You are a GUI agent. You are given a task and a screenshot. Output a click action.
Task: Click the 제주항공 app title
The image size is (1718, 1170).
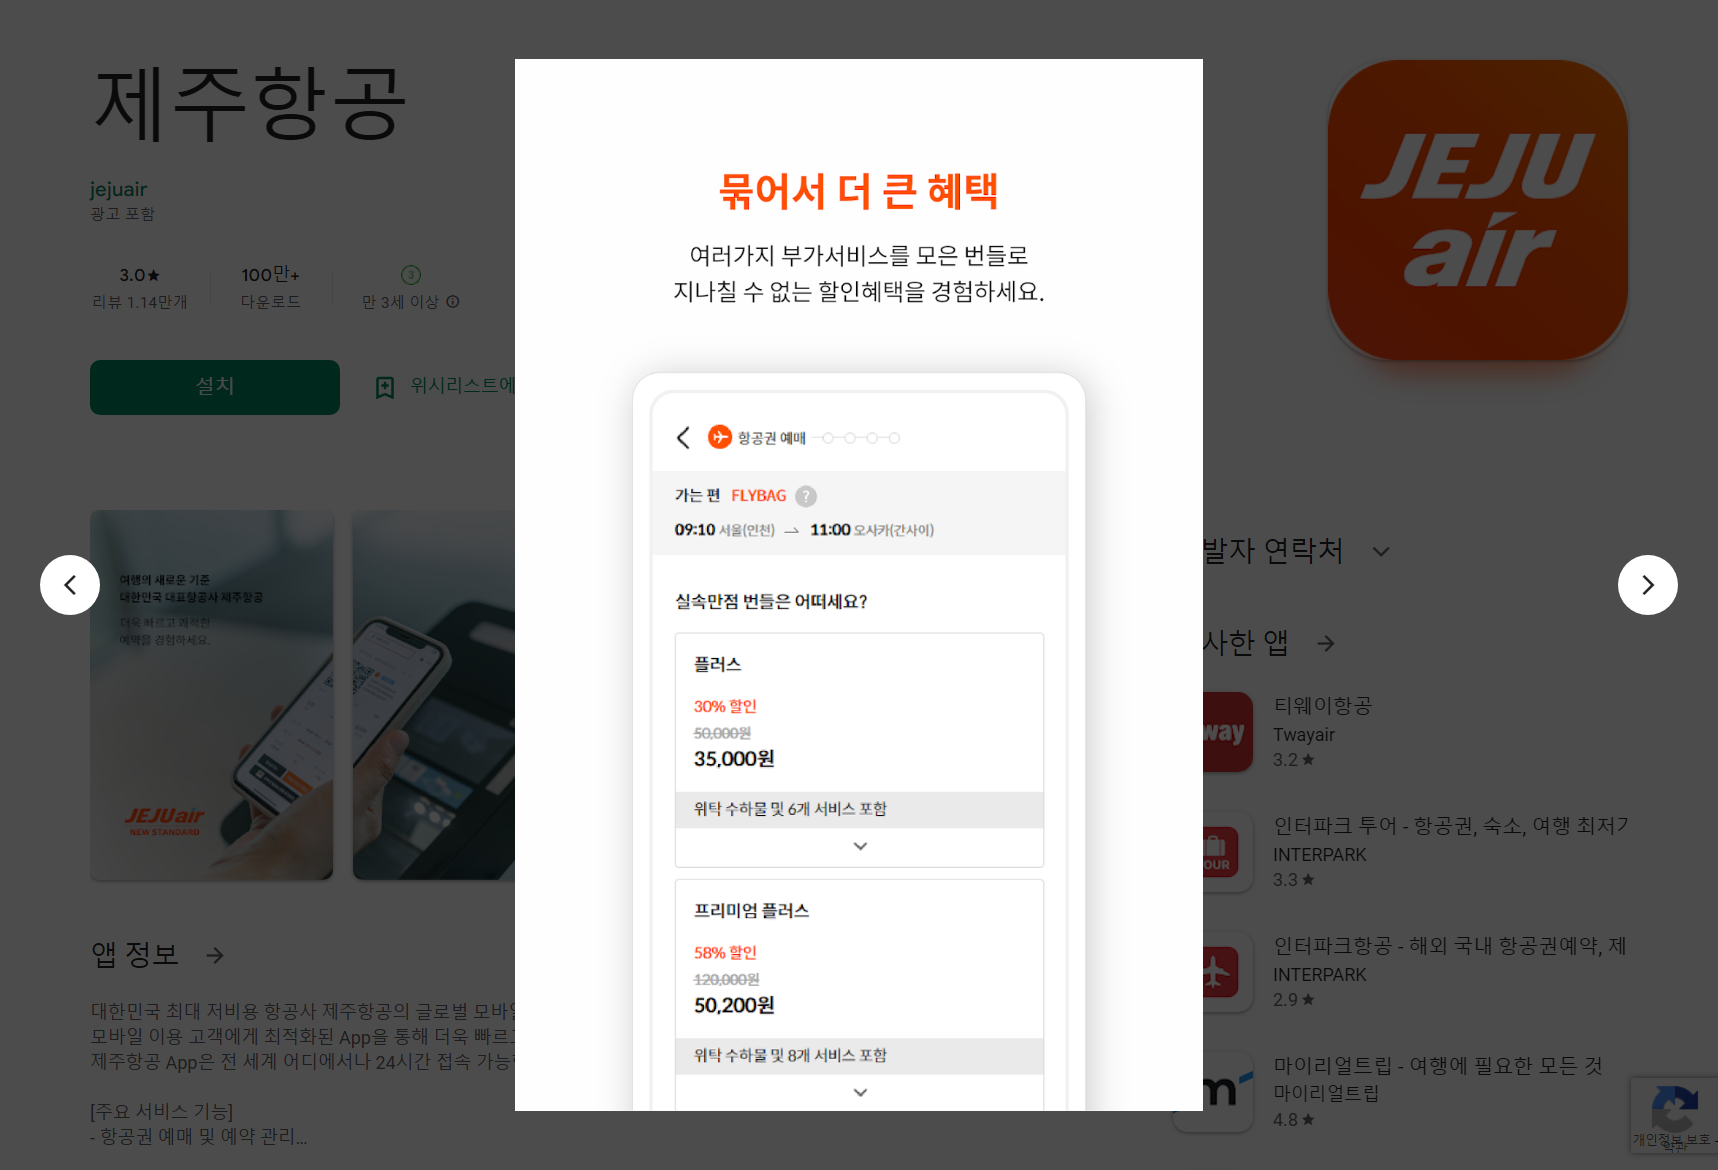click(x=250, y=104)
